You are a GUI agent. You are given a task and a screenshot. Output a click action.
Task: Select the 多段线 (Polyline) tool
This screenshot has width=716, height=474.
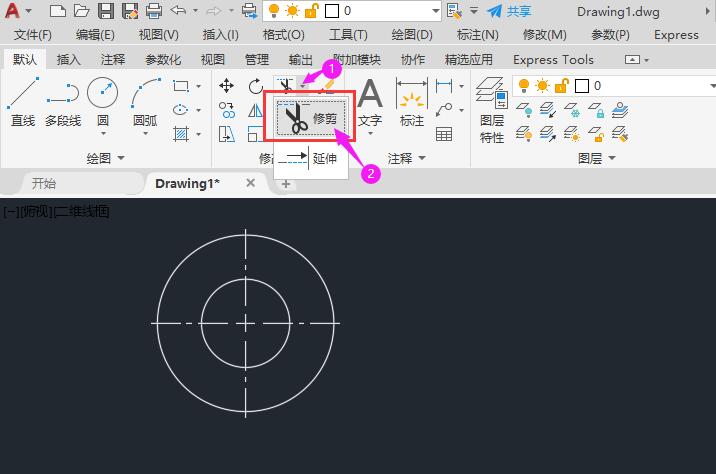63,102
